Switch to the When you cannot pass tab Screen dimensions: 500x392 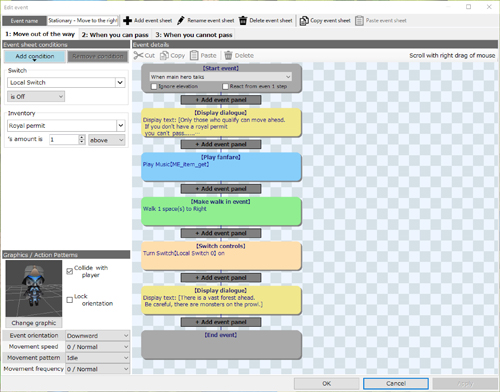(194, 35)
